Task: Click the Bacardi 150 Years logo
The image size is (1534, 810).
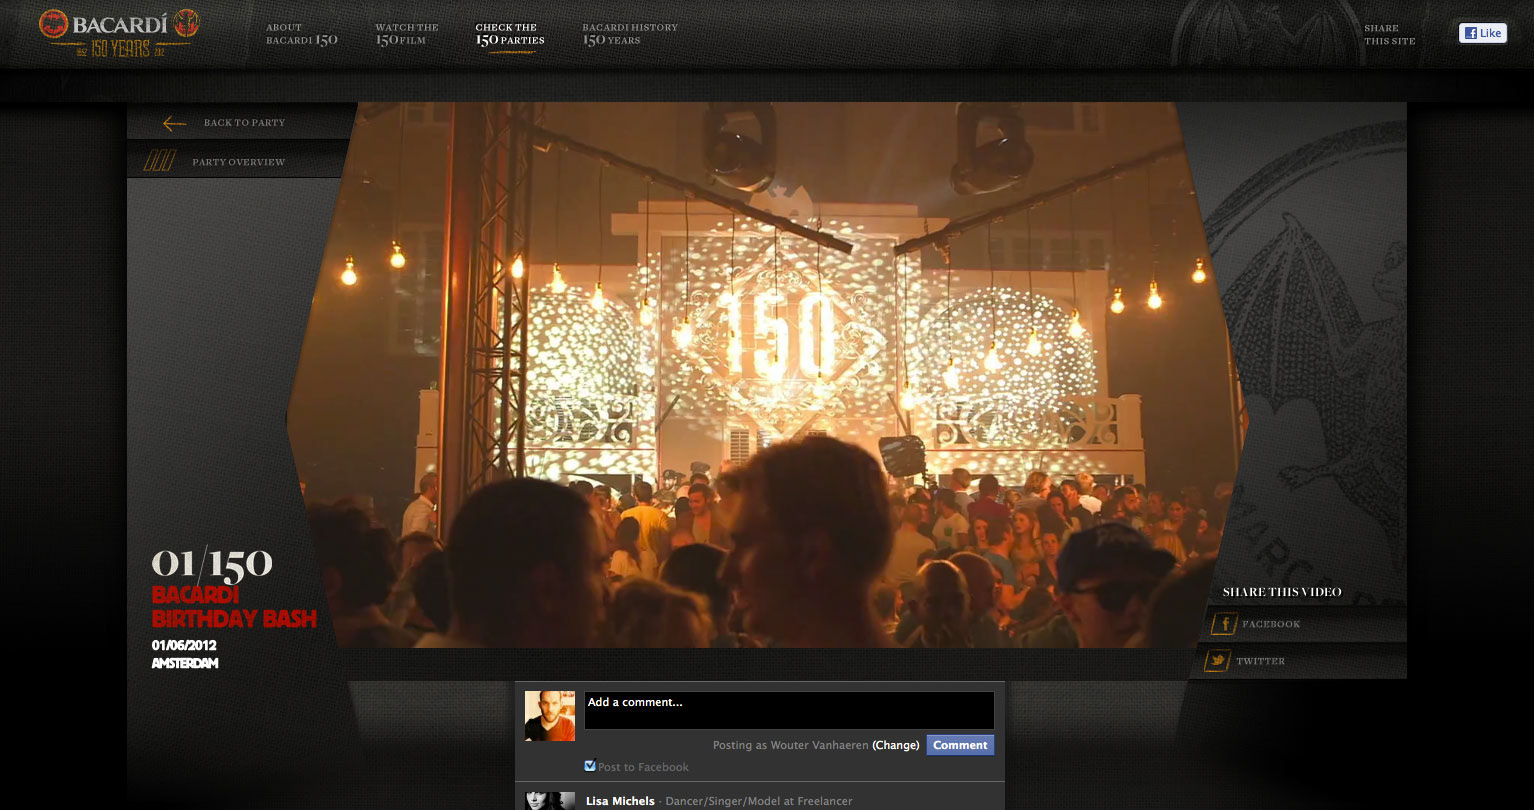Action: [119, 33]
